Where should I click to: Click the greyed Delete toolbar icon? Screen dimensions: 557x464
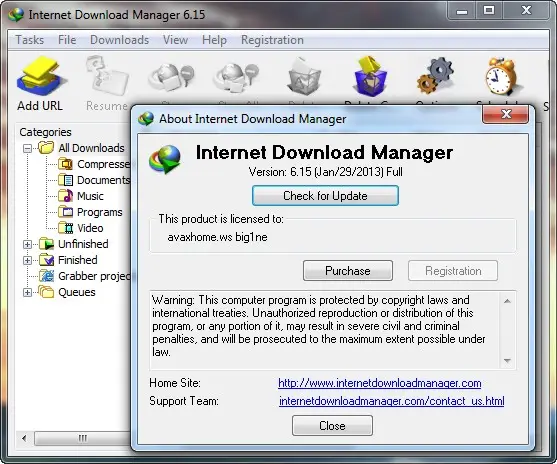tap(304, 77)
